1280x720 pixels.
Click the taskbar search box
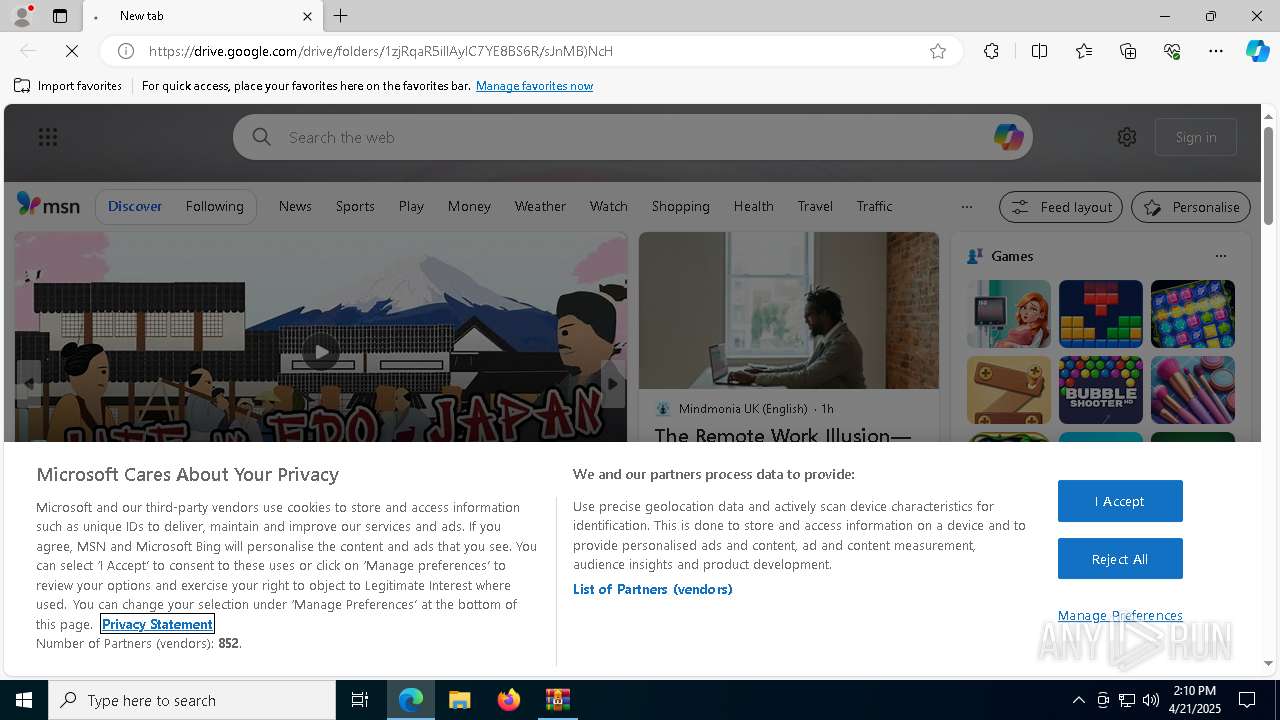[192, 700]
